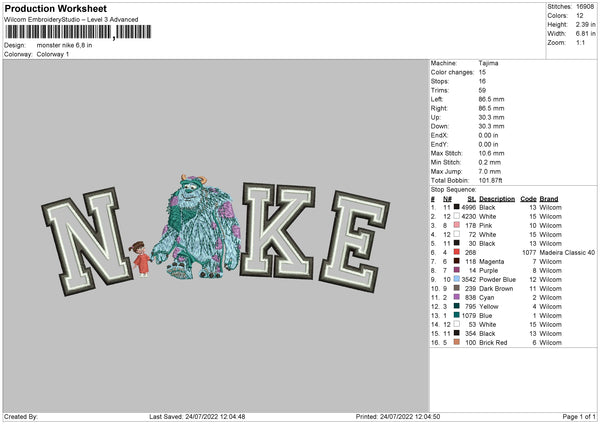Select the N# column header
This screenshot has height=424, width=600.
[x=447, y=199]
